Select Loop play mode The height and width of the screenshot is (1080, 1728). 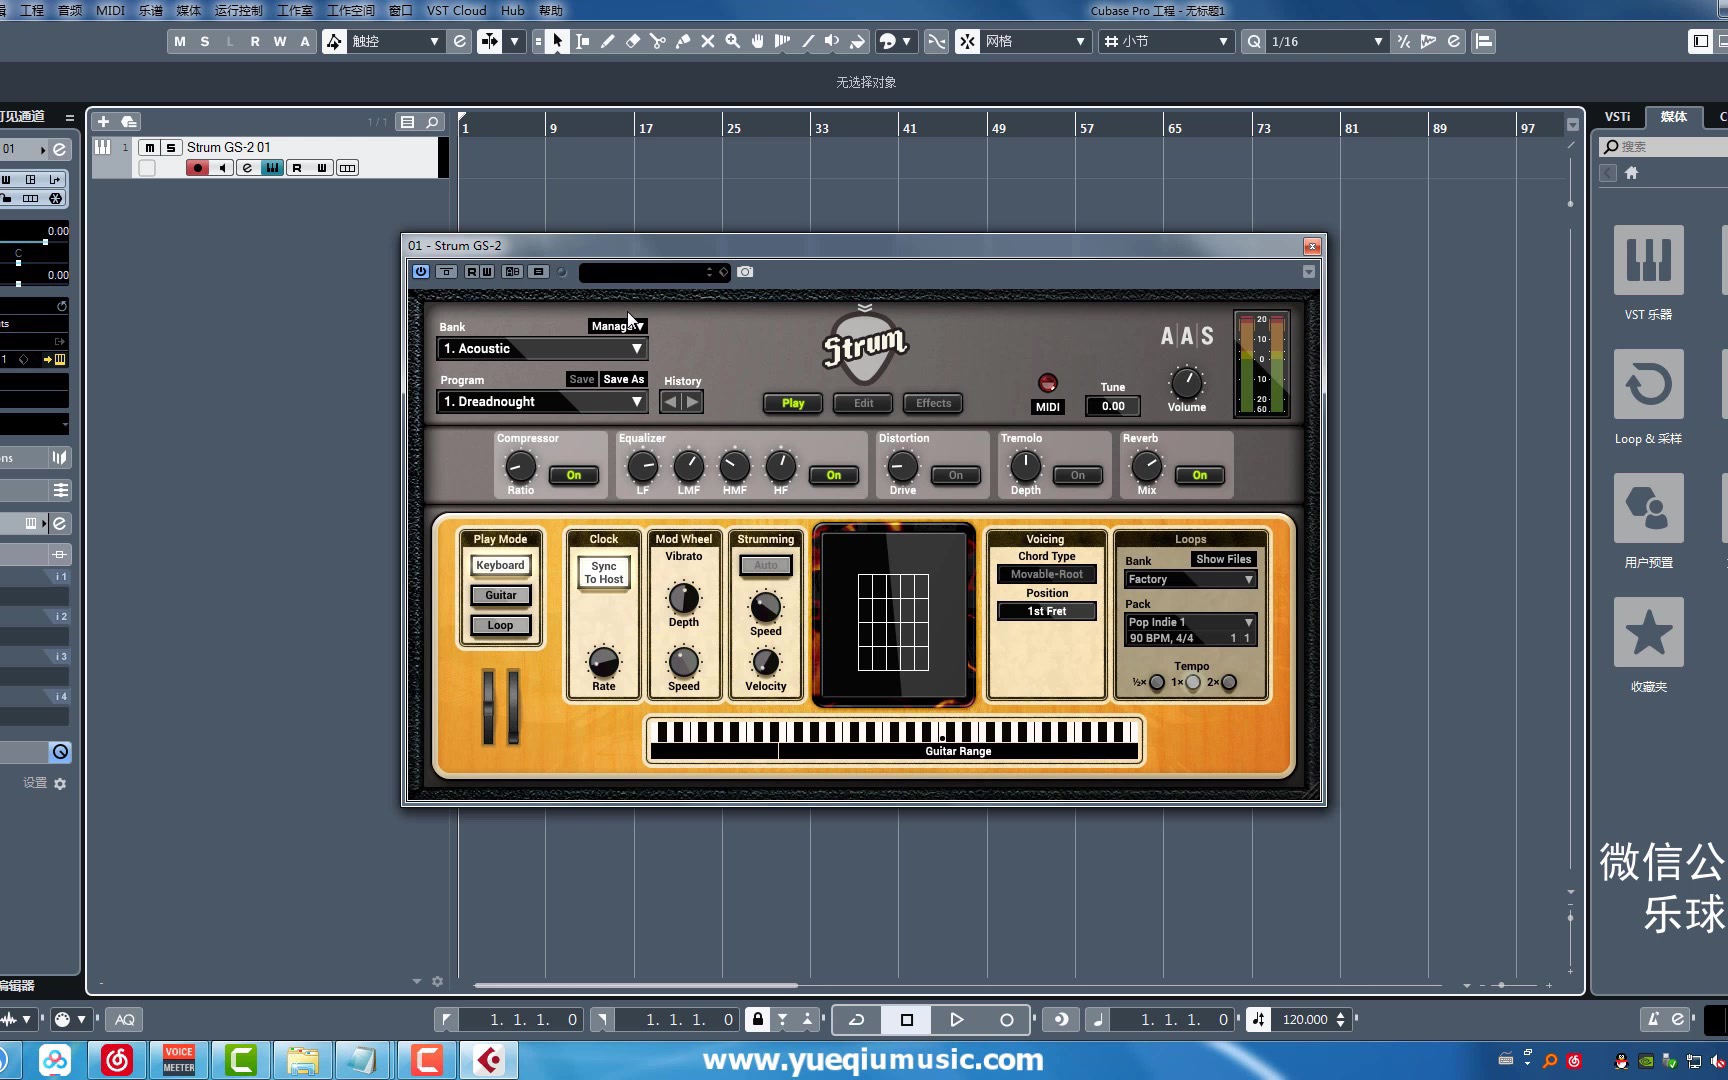pos(501,626)
